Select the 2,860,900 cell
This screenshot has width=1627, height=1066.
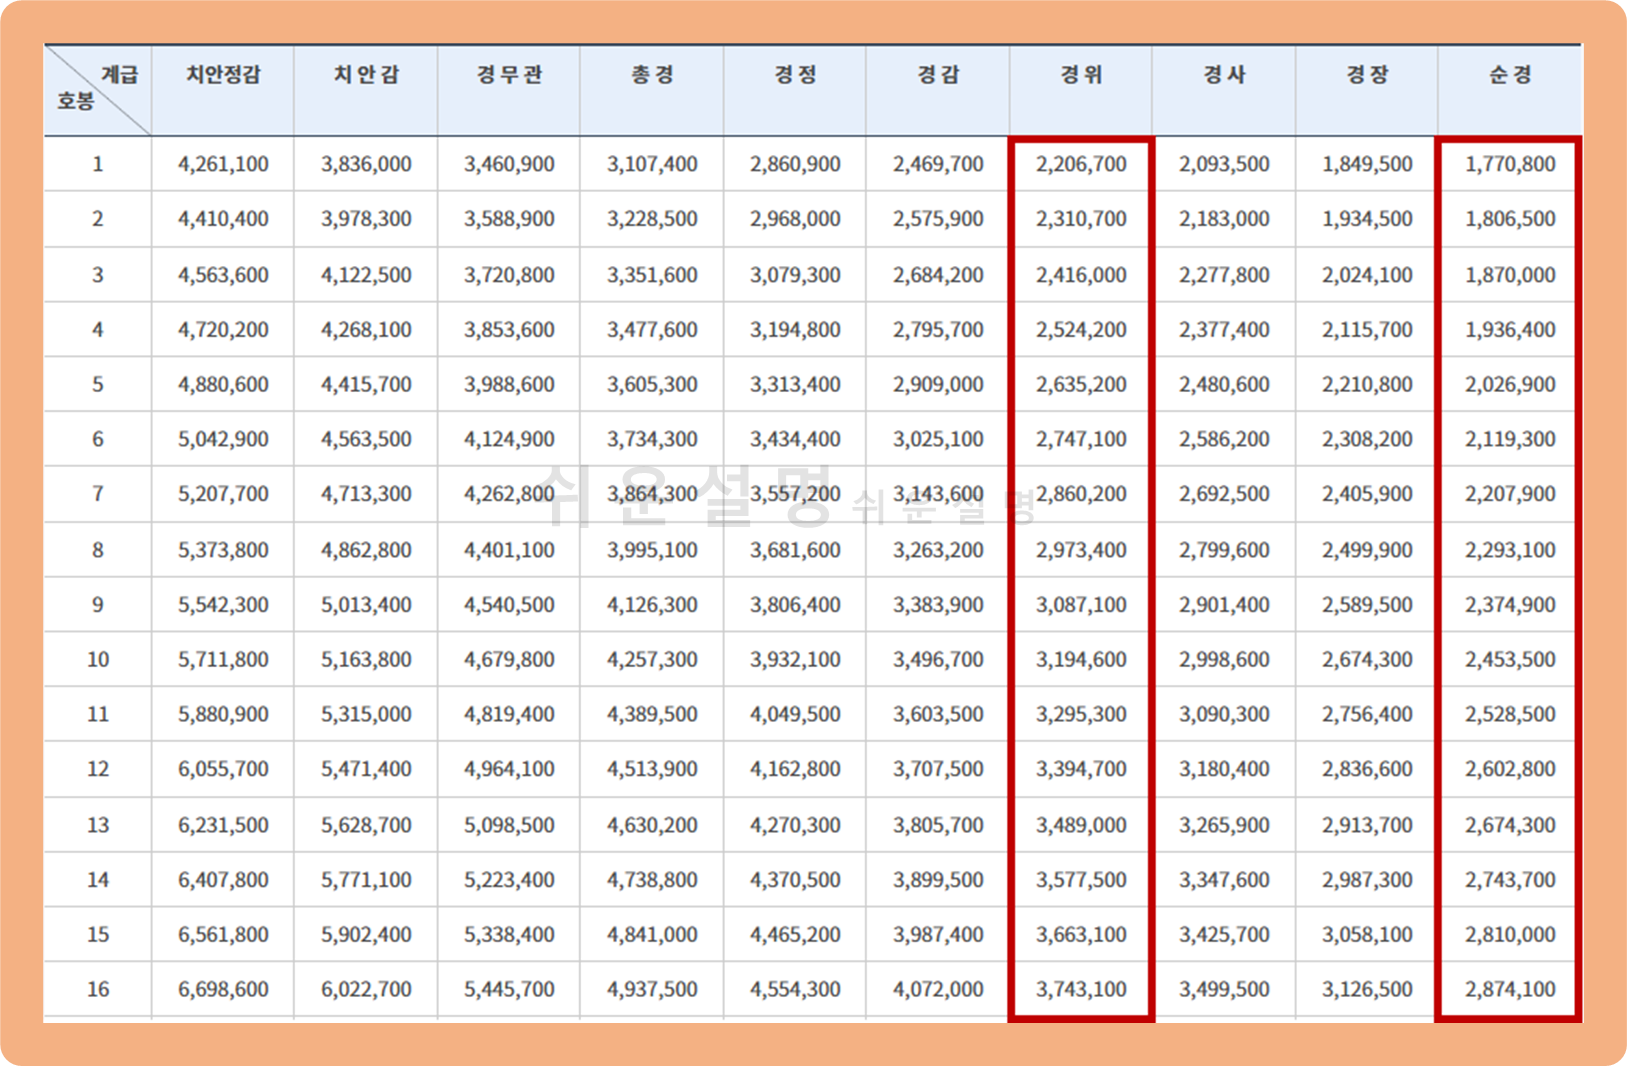tap(795, 164)
